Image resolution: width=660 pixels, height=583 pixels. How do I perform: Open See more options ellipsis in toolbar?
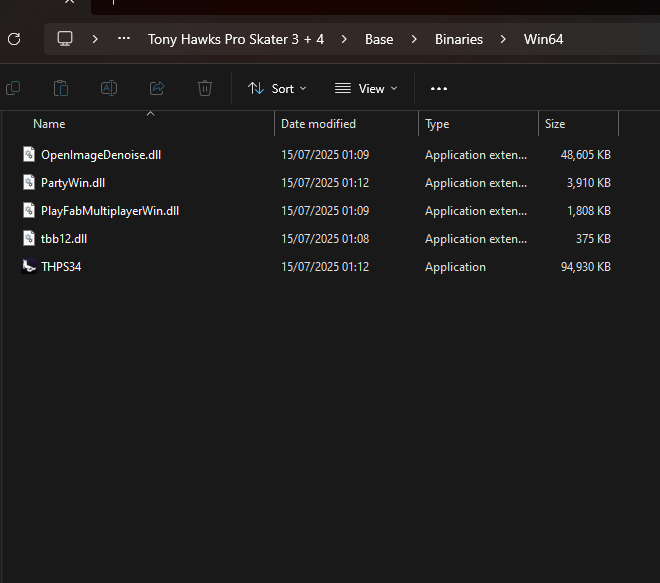(438, 88)
